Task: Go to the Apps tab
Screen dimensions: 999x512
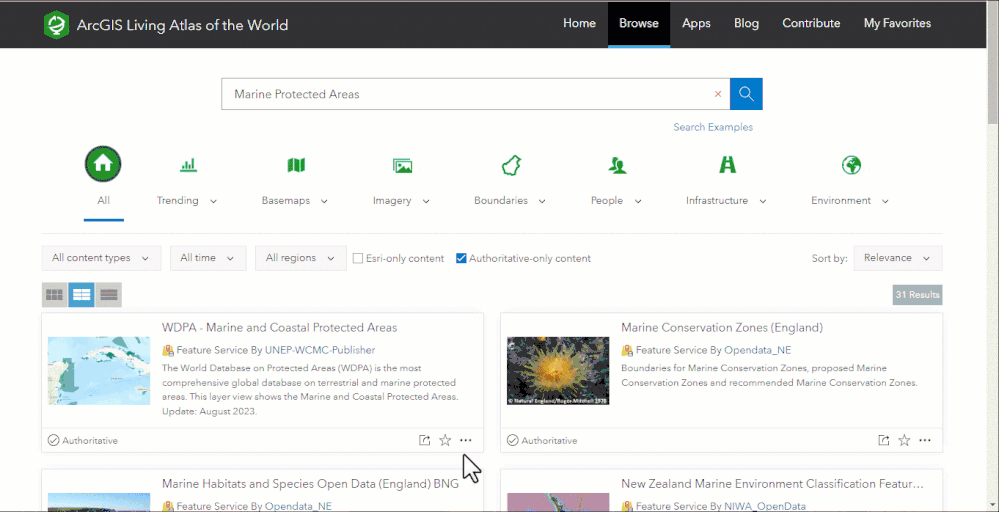Action: click(696, 24)
